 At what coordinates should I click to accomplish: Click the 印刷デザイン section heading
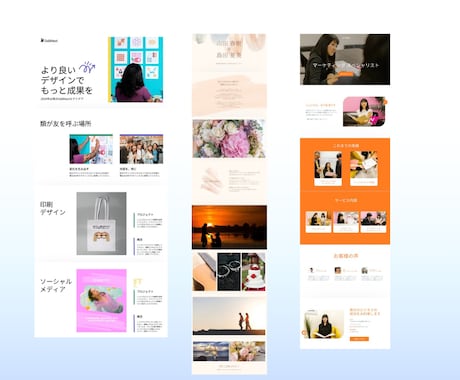point(53,208)
